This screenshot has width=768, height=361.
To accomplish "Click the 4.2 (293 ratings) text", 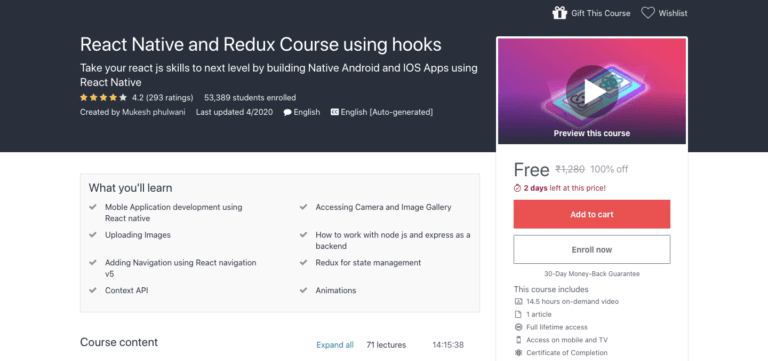I will [163, 97].
